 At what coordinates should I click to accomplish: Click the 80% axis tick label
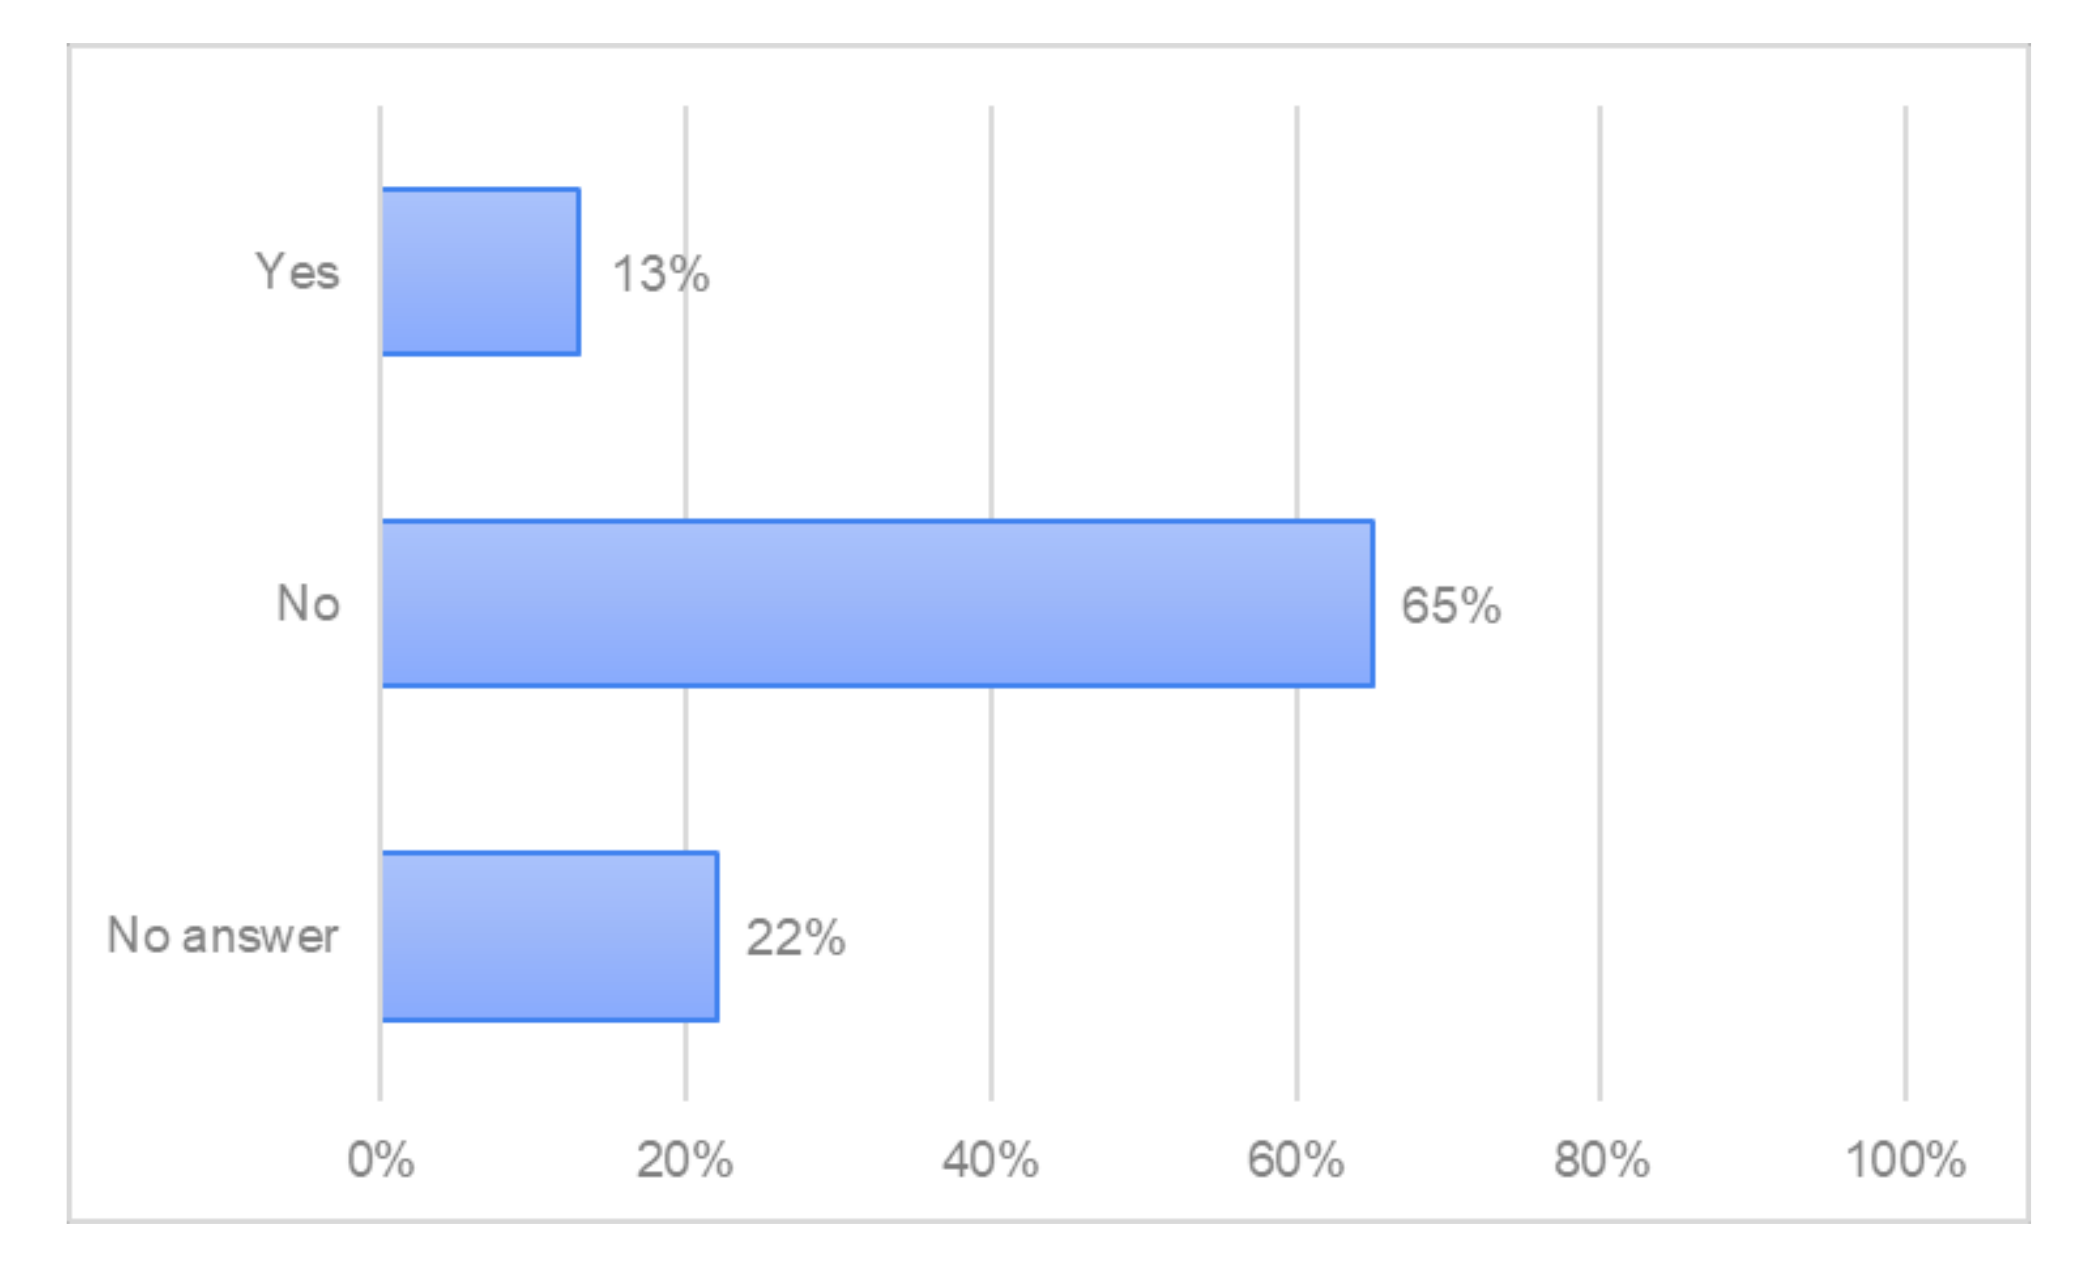pos(1601,1160)
